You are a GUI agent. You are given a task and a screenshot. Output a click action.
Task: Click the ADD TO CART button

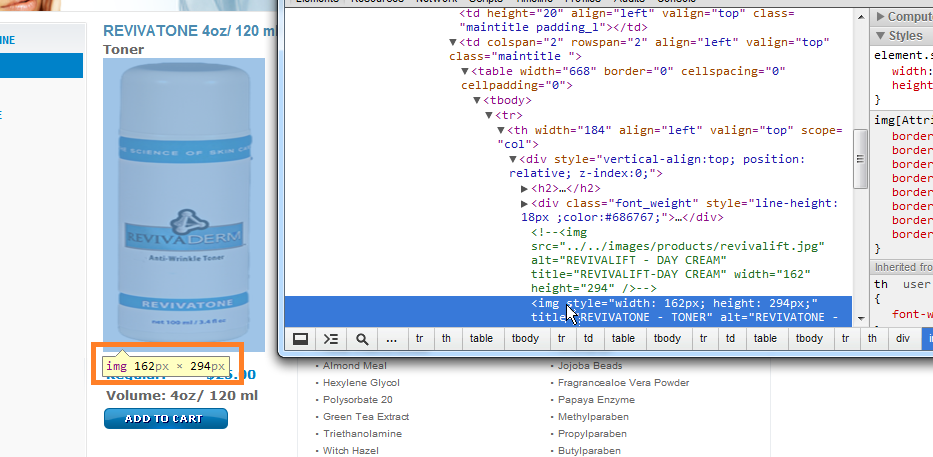click(166, 419)
